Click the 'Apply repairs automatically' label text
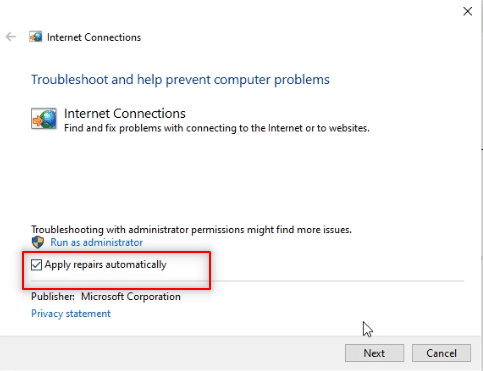This screenshot has width=483, height=371. [105, 265]
